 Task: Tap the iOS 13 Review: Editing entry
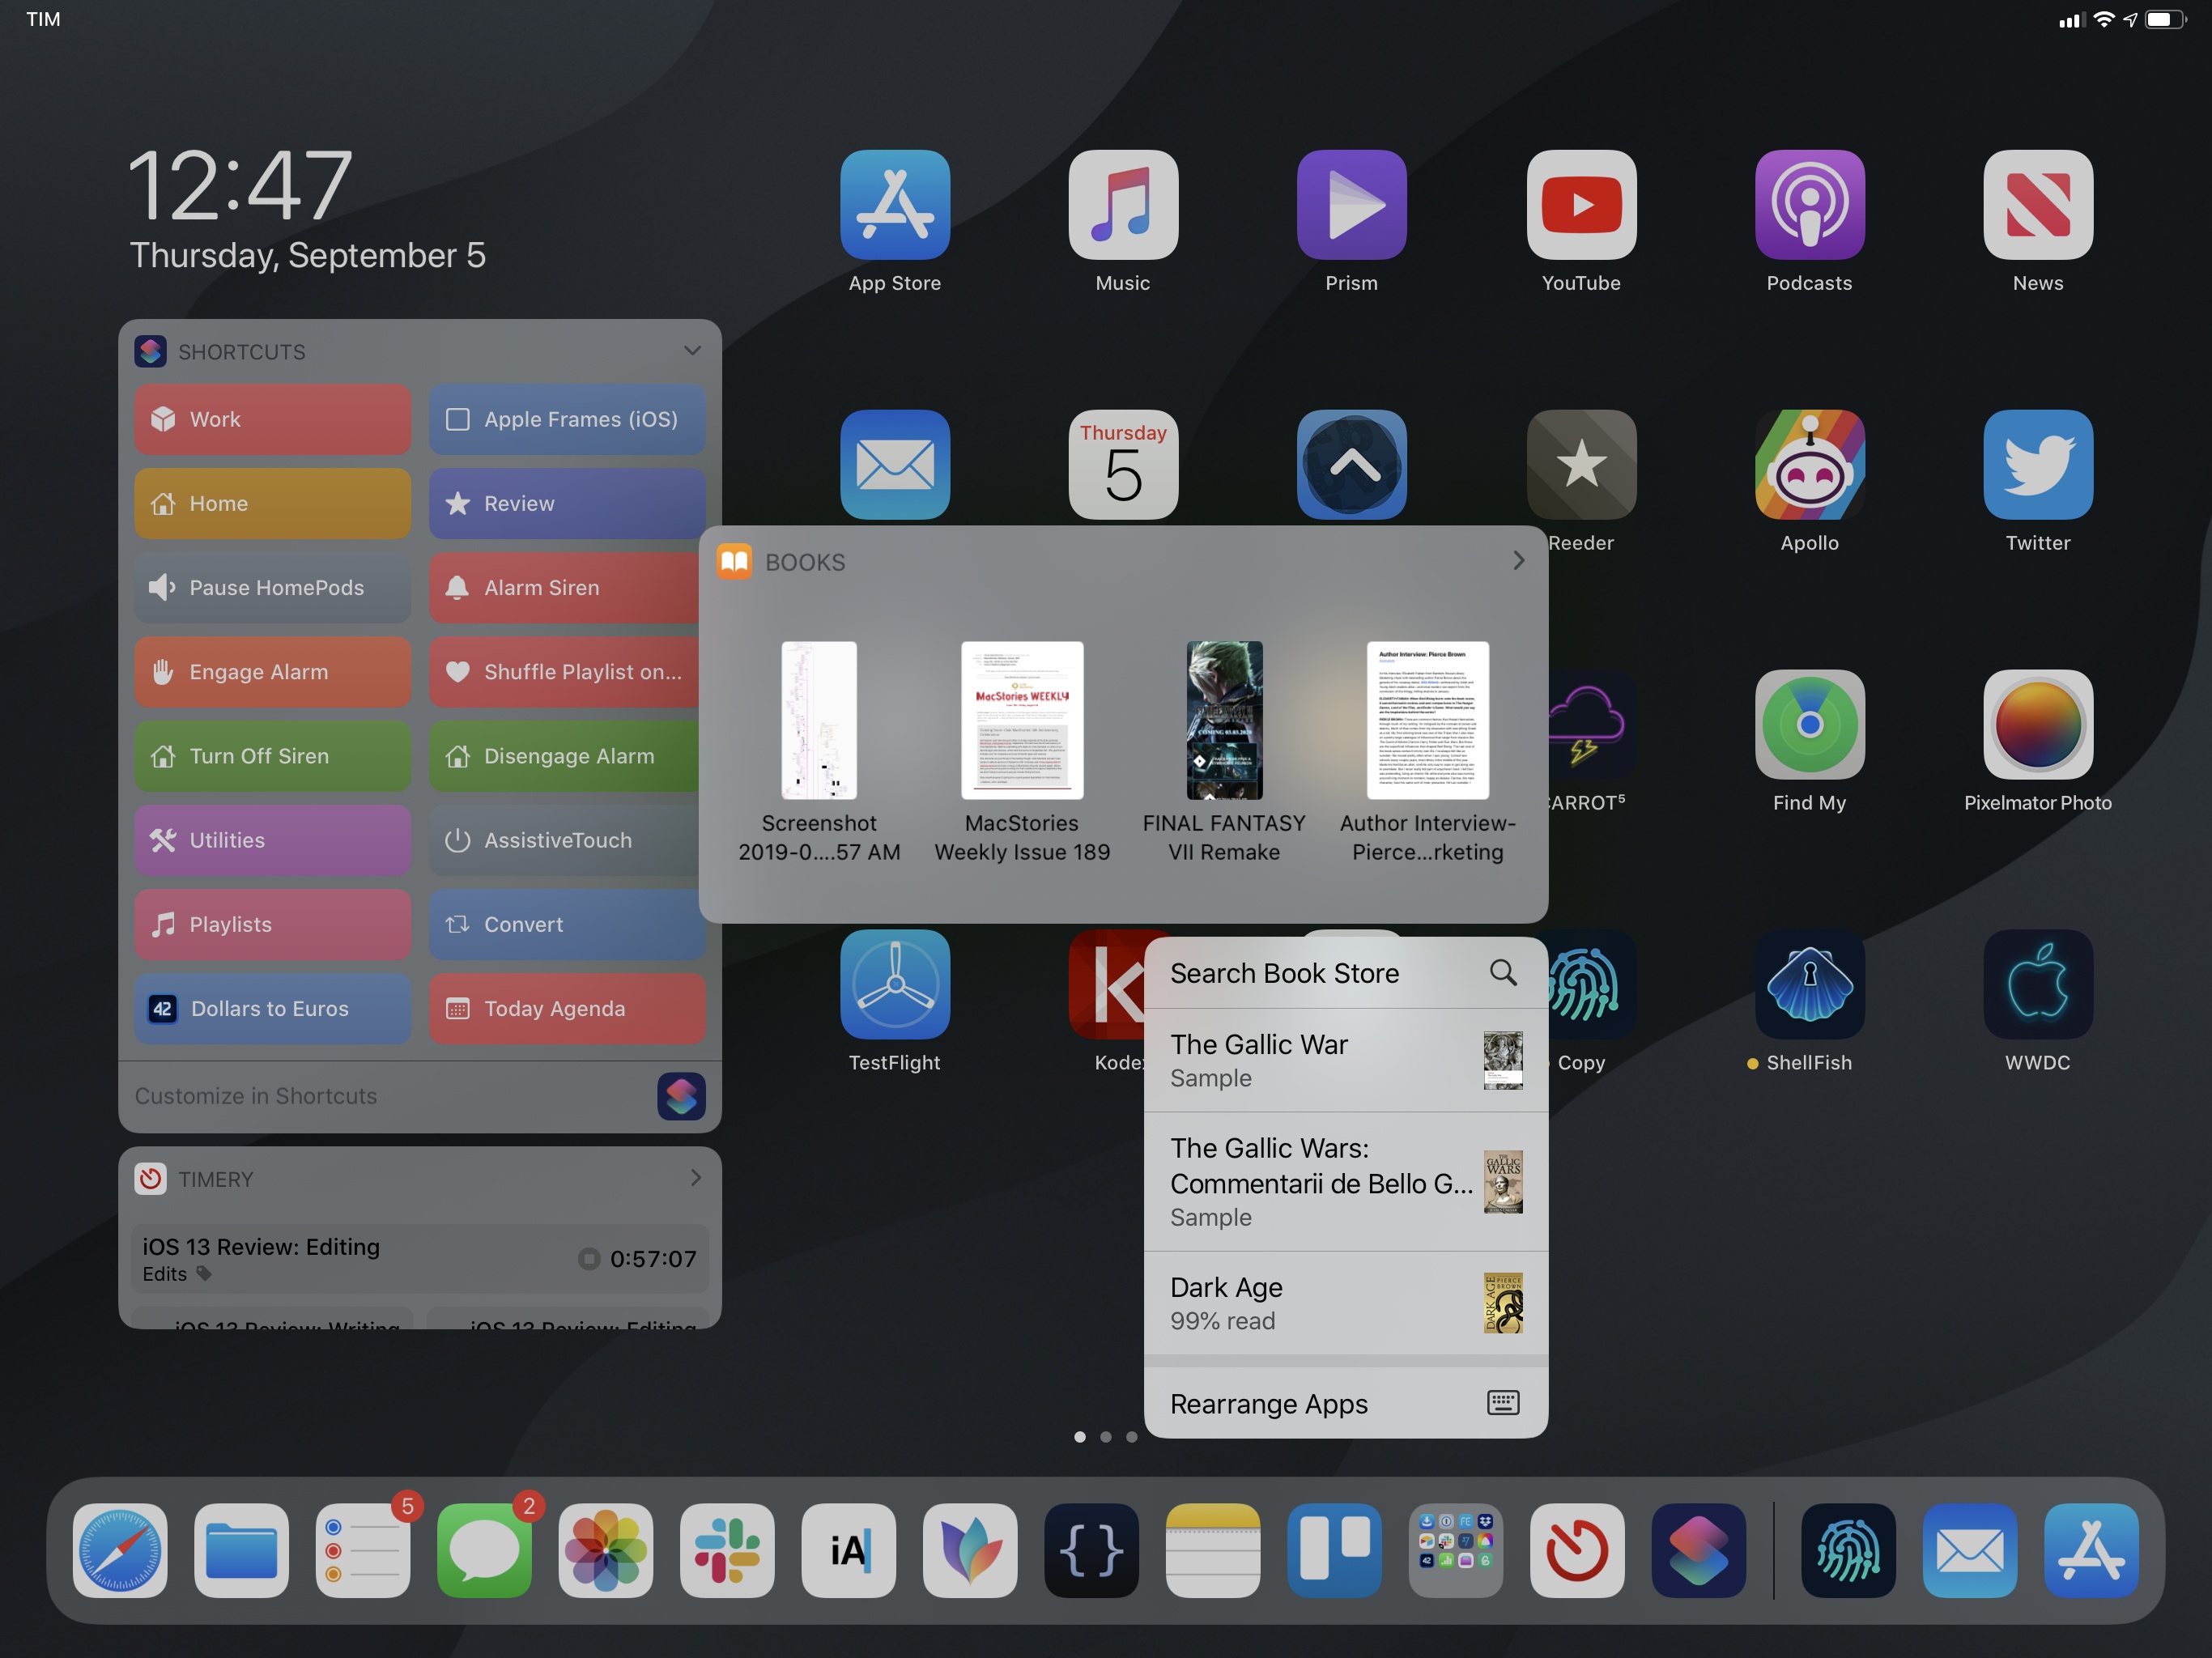[420, 1258]
